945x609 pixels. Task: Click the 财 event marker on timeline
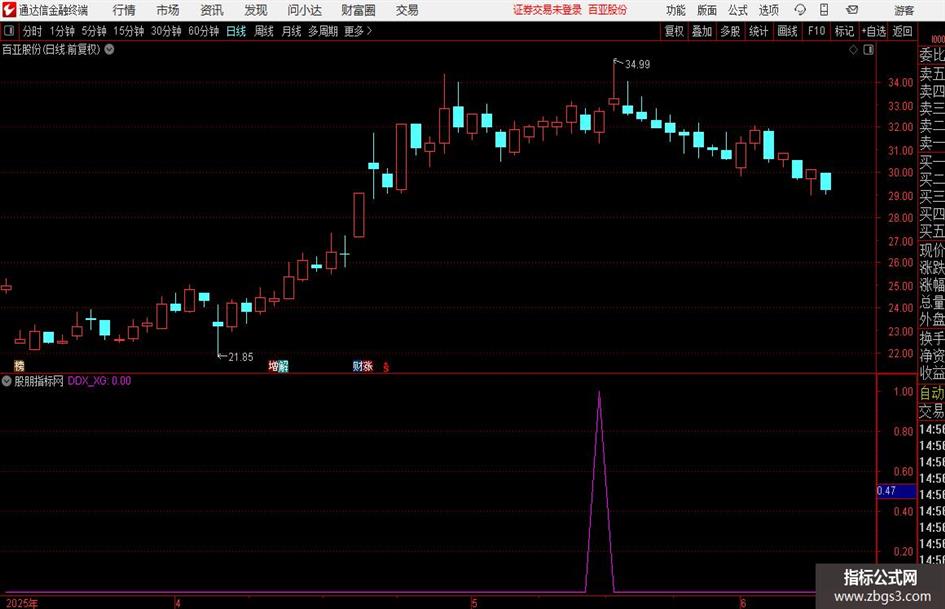pyautogui.click(x=357, y=366)
